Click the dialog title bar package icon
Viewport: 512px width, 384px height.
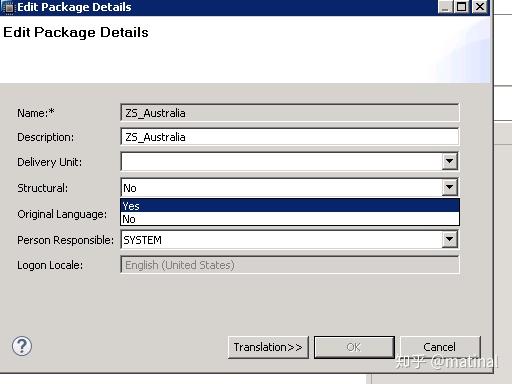9,7
